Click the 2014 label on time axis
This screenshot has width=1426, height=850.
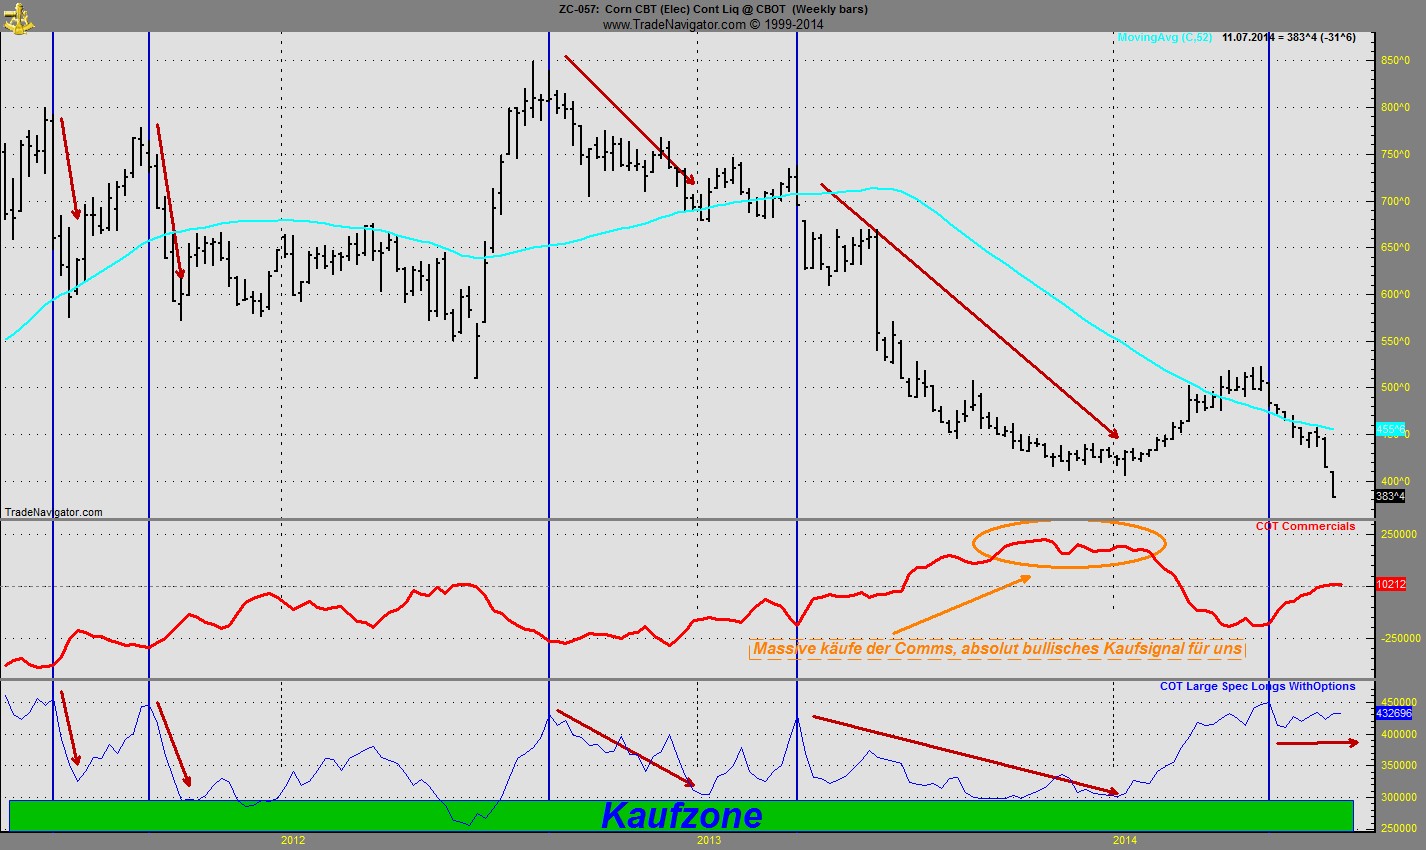[1124, 840]
